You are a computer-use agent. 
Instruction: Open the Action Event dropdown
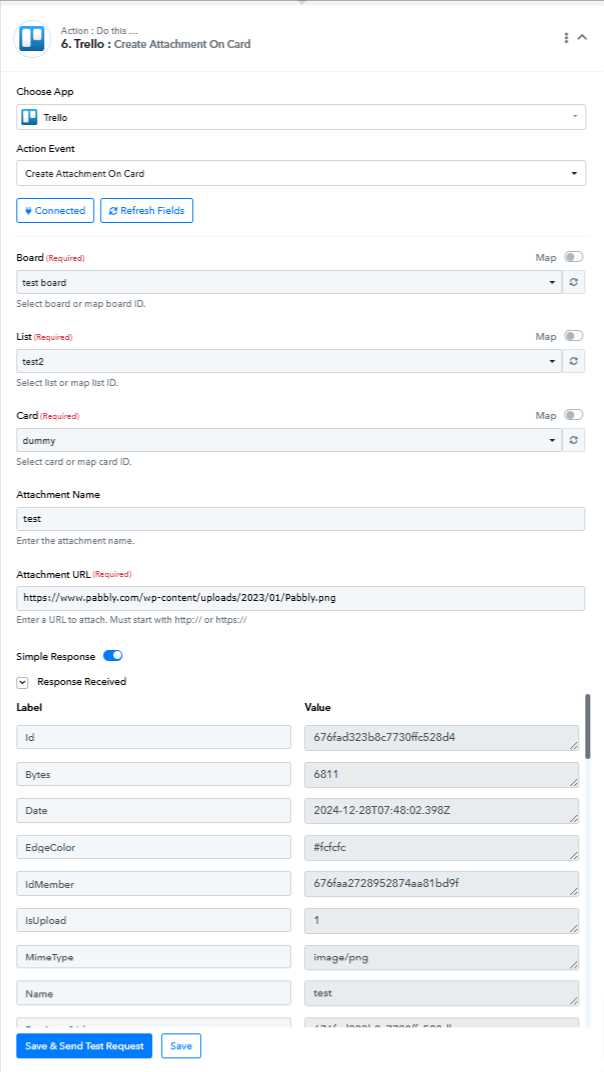pyautogui.click(x=301, y=174)
